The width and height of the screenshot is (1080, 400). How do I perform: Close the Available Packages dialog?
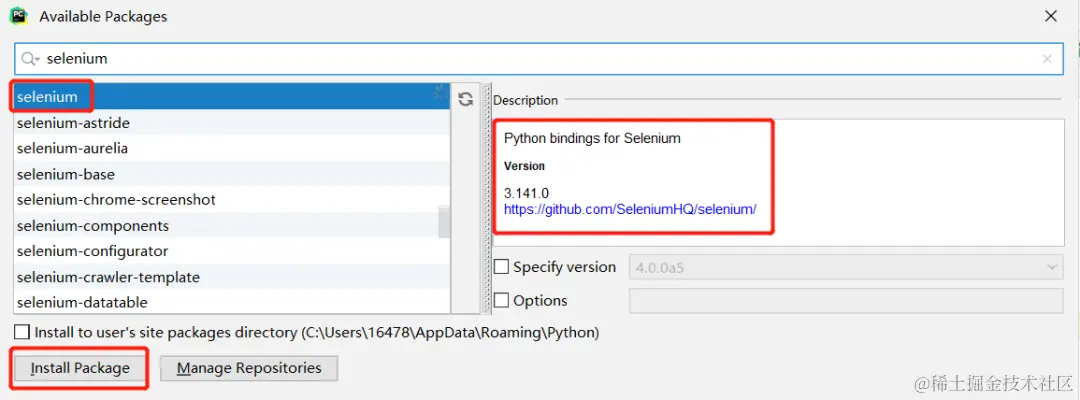tap(1051, 16)
